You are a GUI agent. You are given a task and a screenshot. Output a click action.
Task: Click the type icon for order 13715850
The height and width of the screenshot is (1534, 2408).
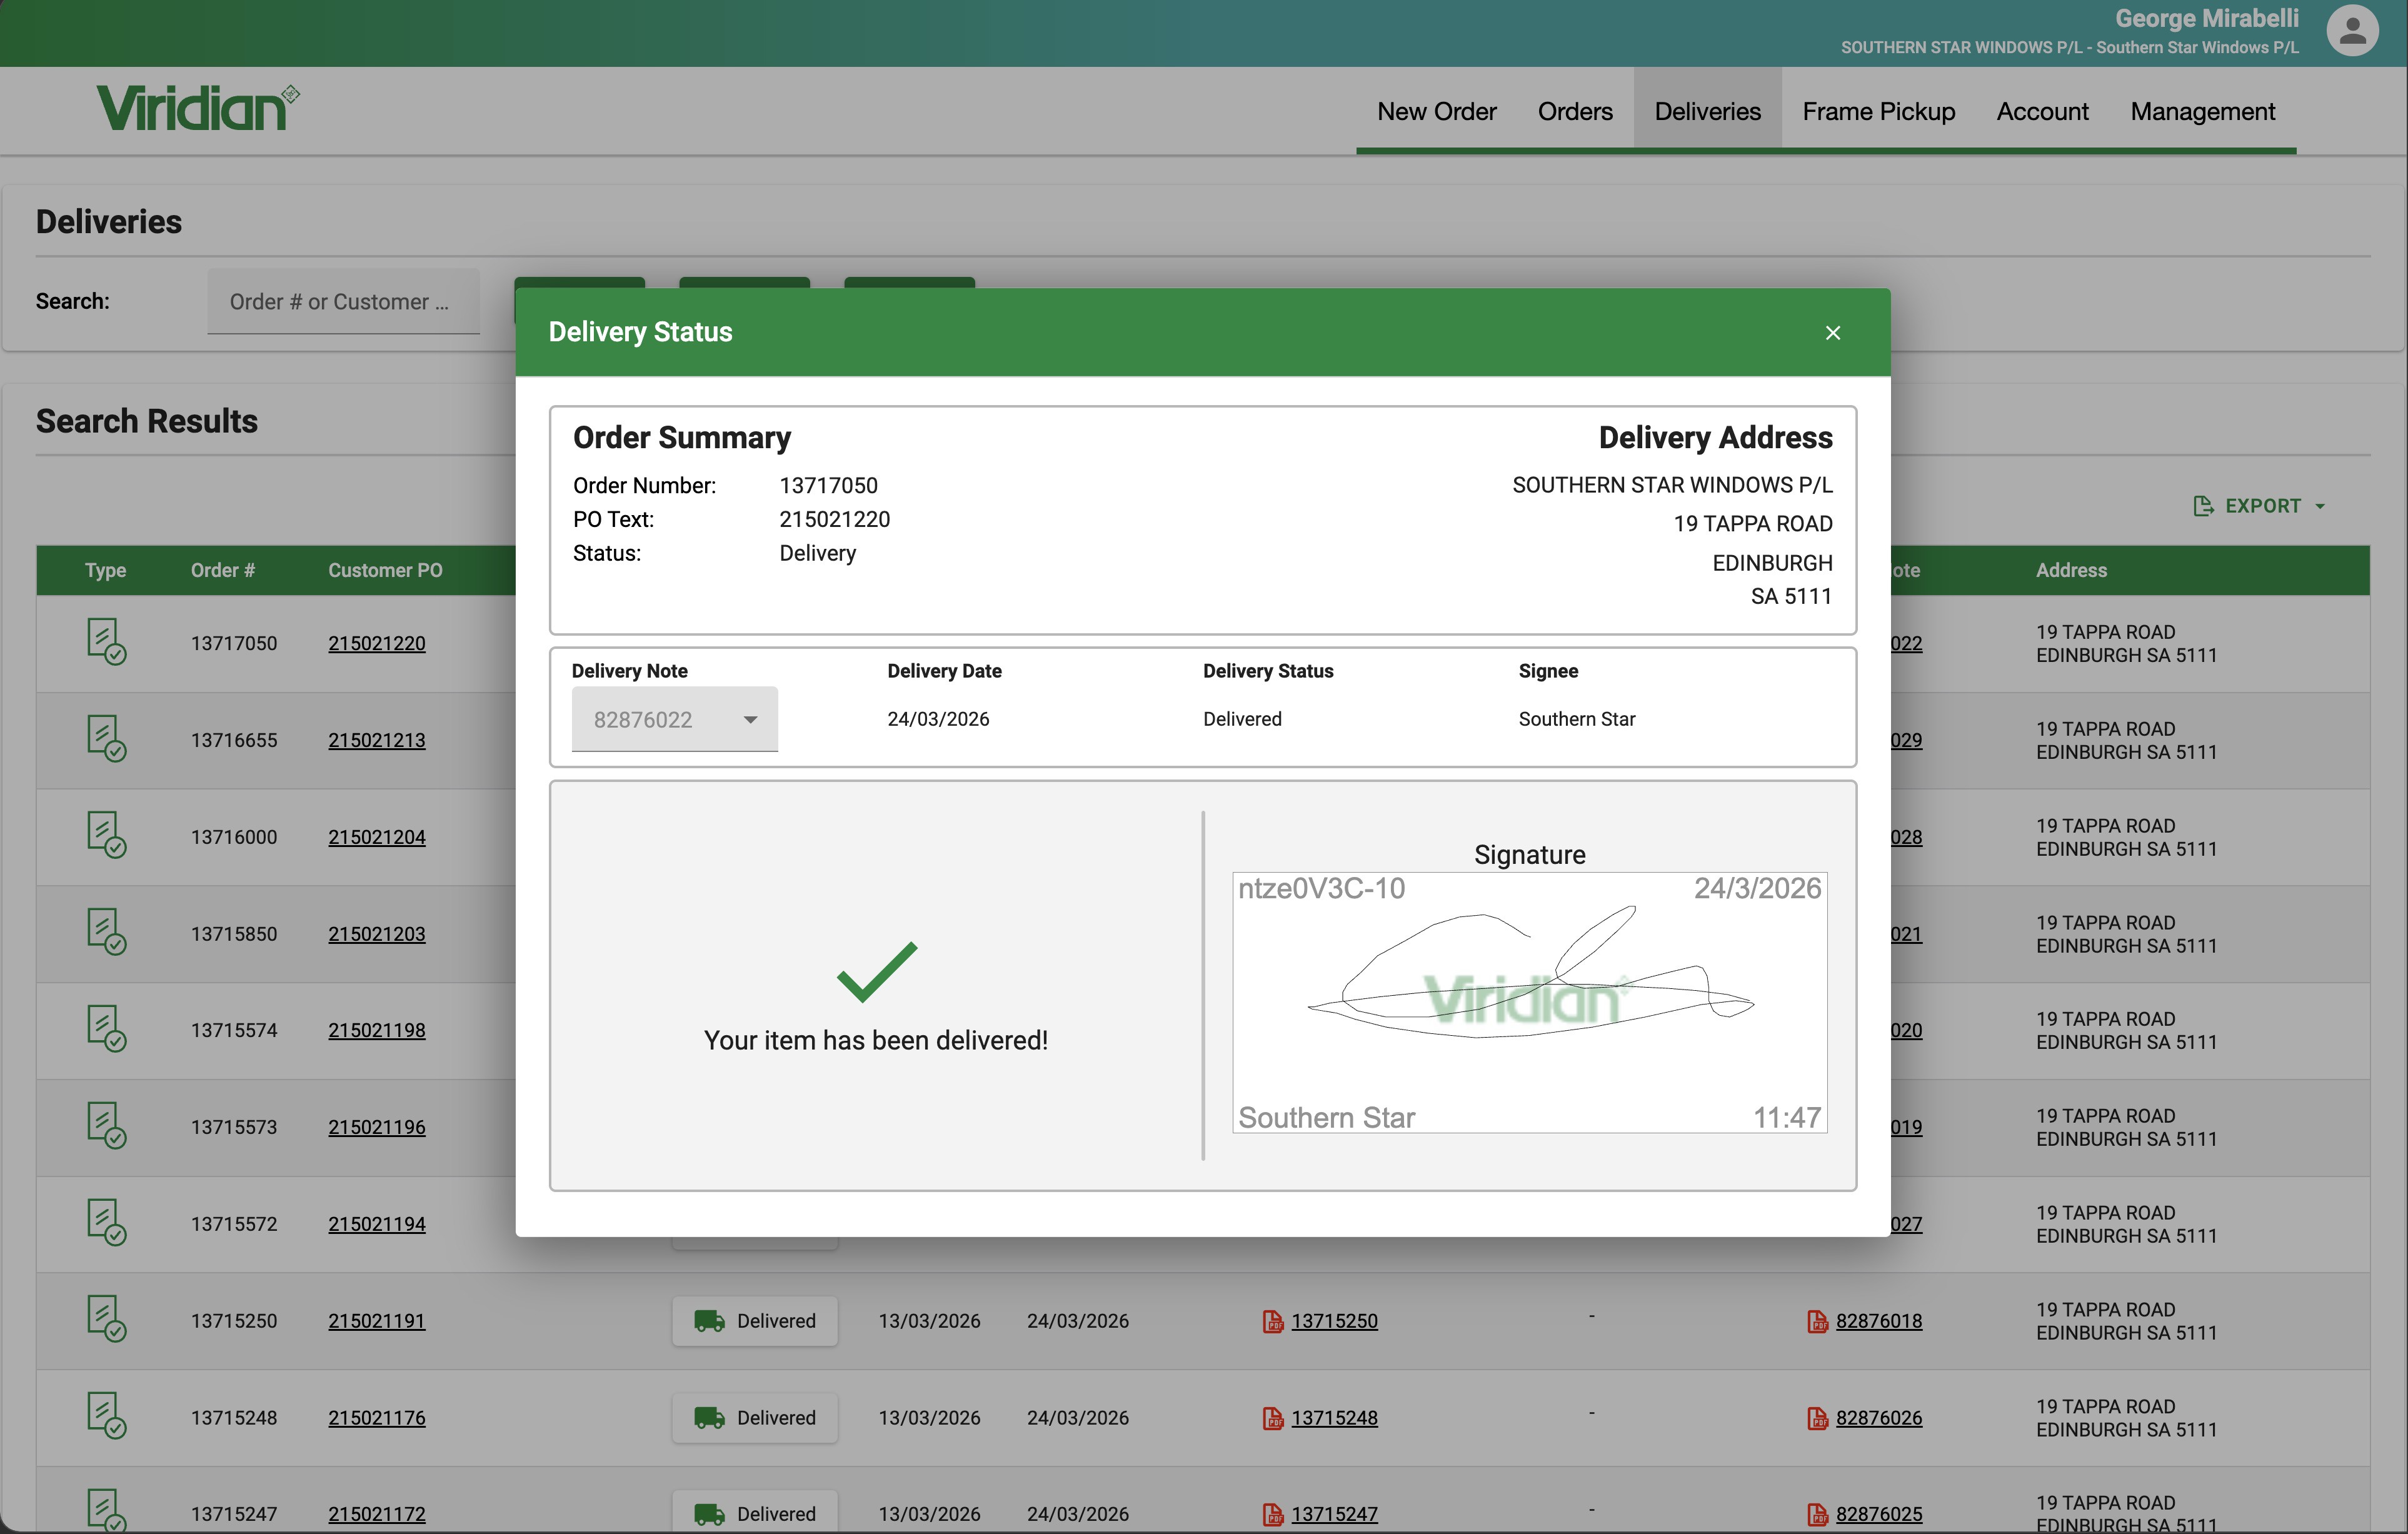[106, 932]
